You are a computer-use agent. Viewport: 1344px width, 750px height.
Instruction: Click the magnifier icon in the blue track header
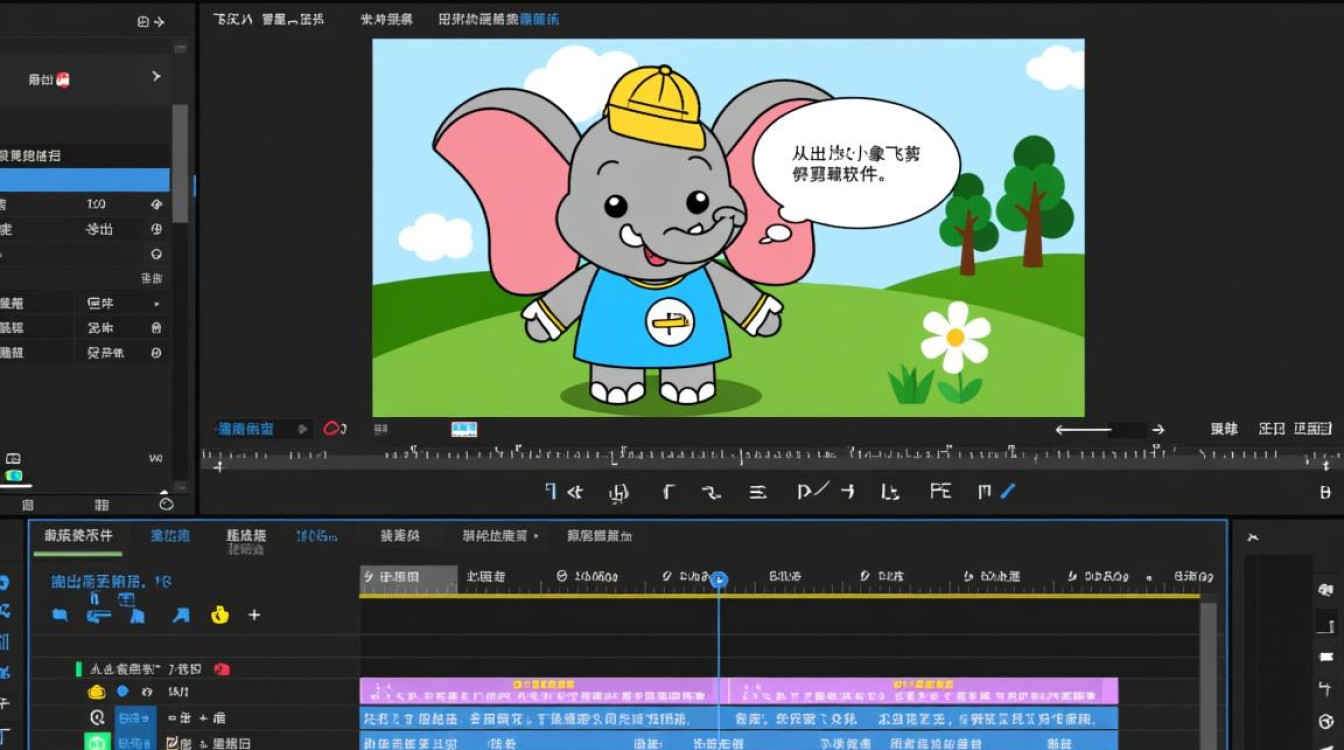pyautogui.click(x=97, y=718)
